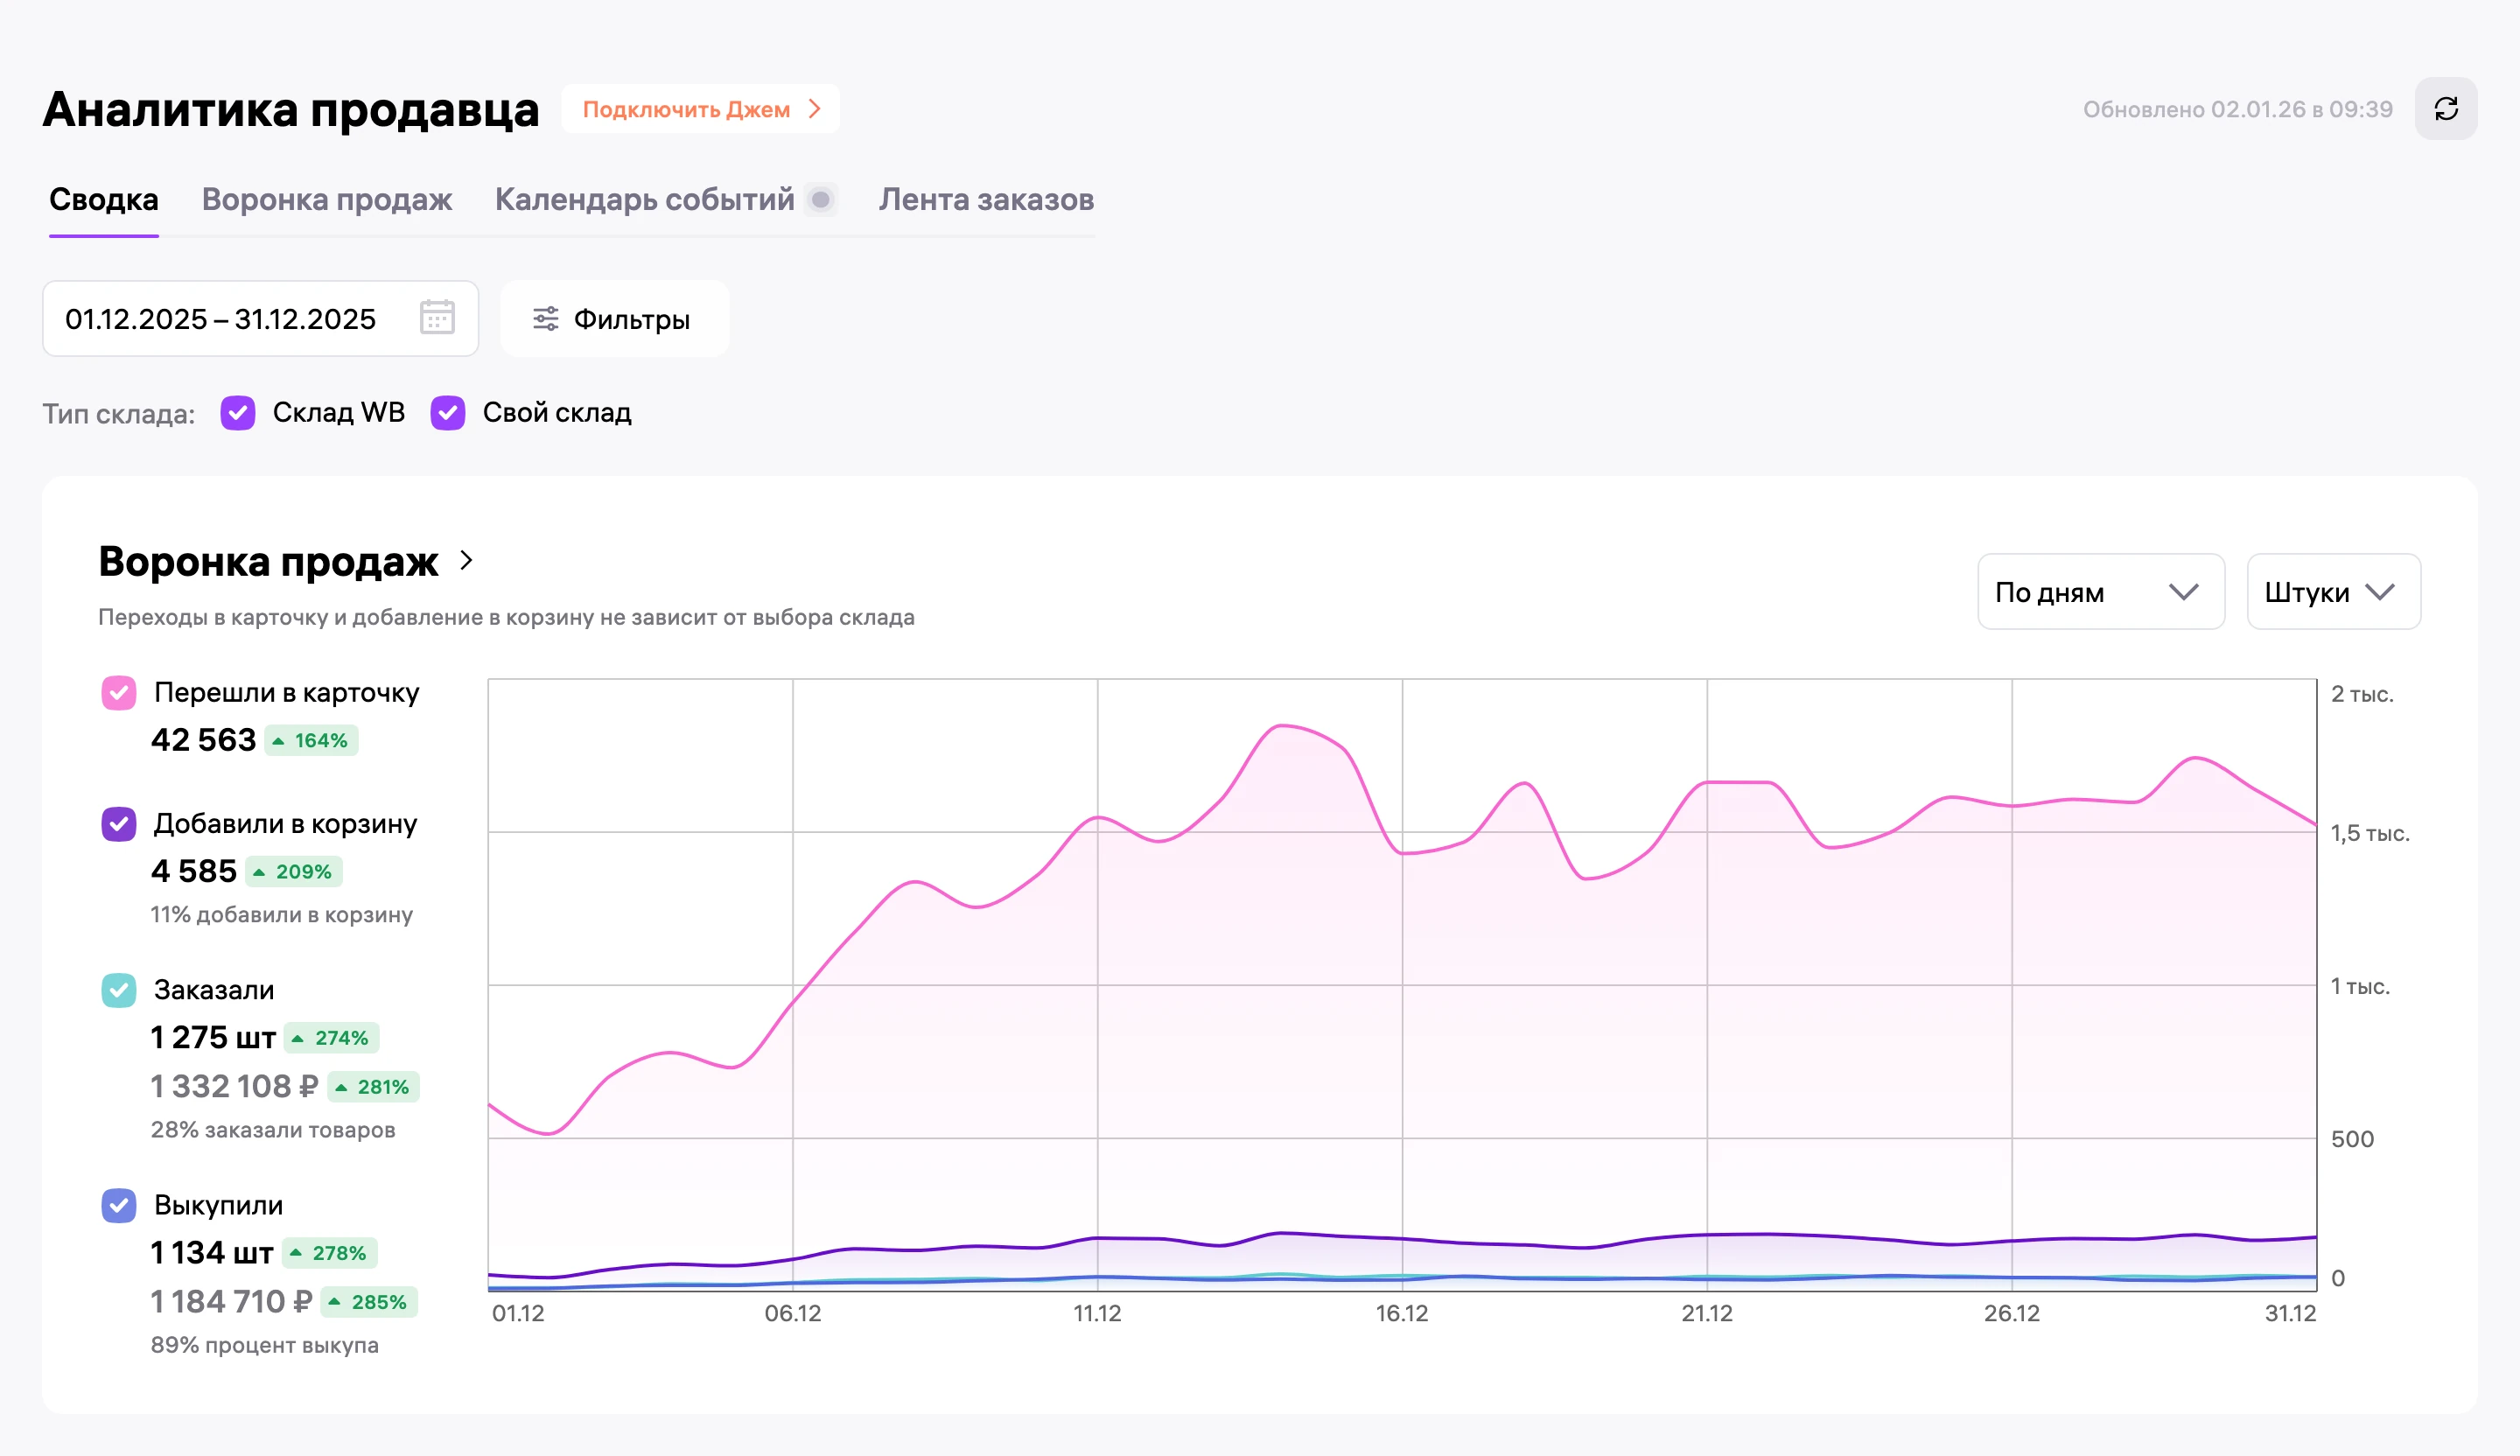The height and width of the screenshot is (1456, 2520).
Task: Click the 1 184 710 ₽ buyout sum
Action: [232, 1301]
